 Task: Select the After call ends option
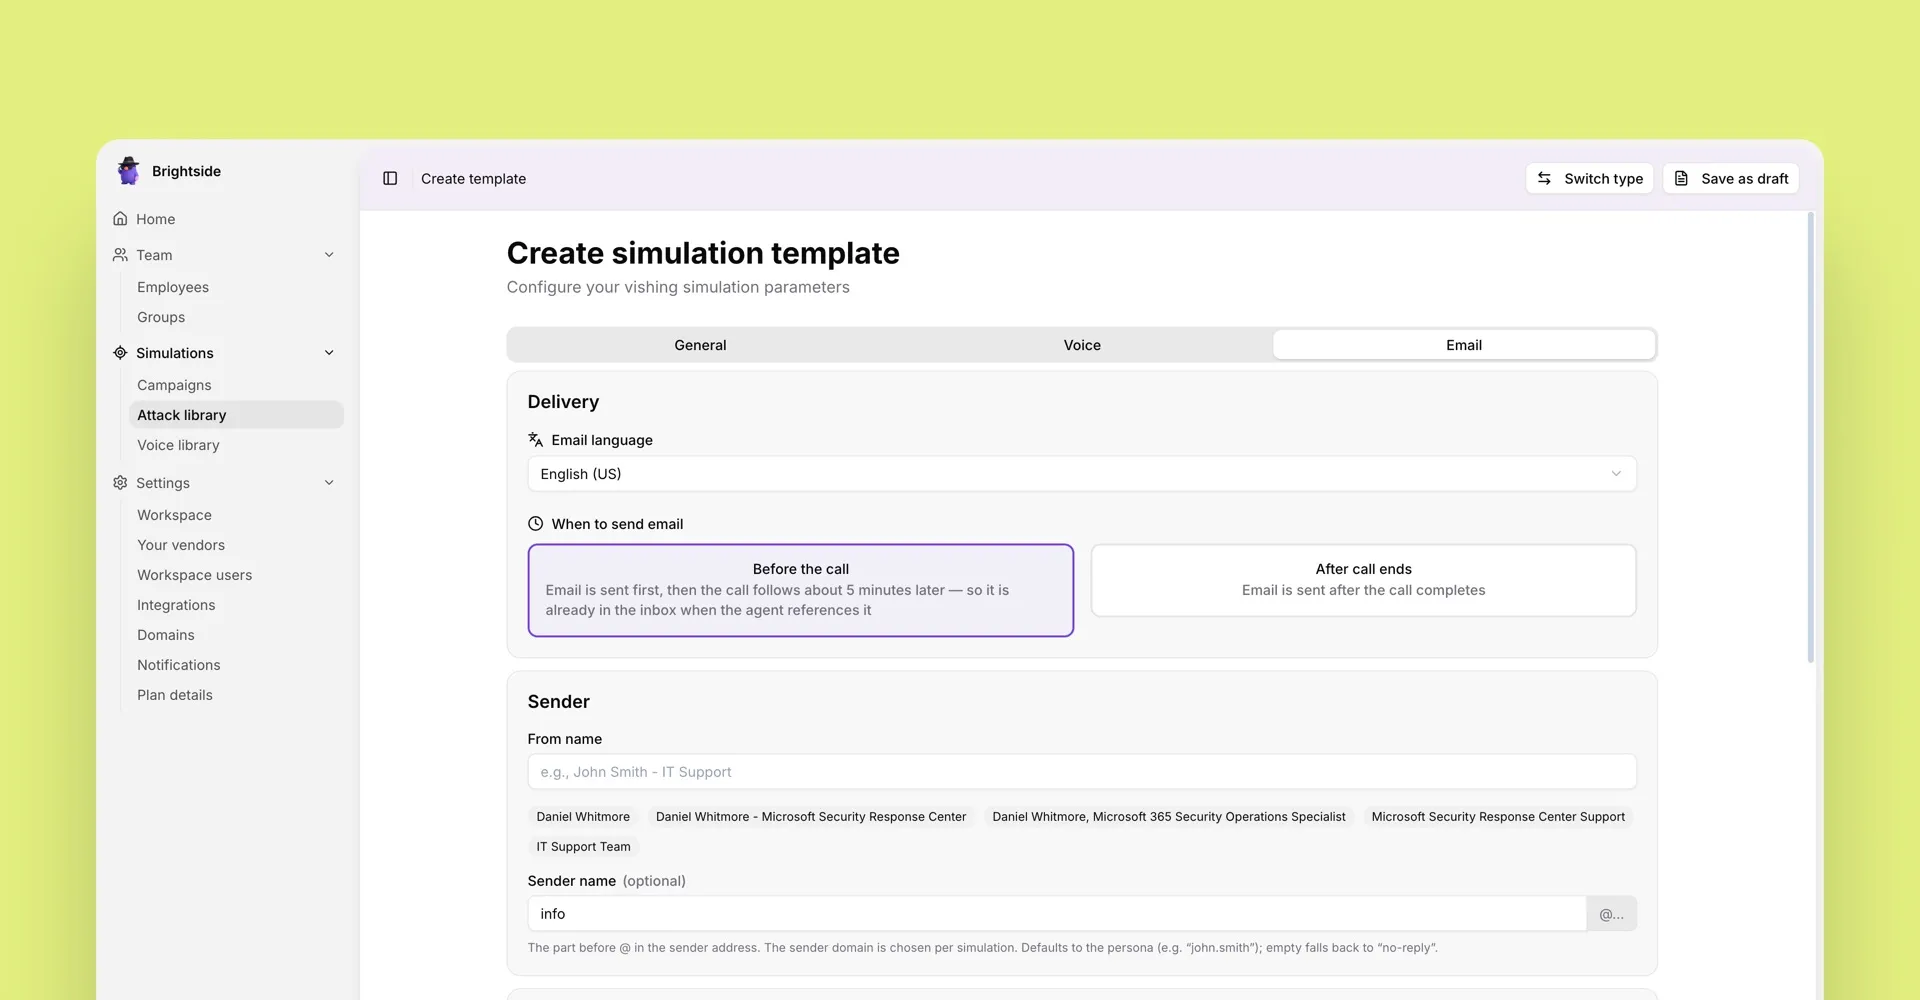1364,580
